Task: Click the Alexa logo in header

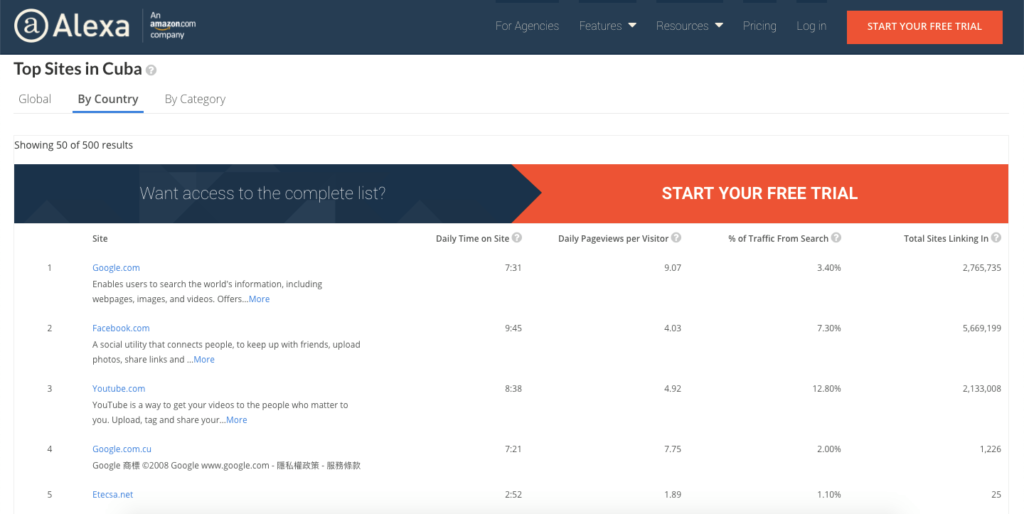Action: [72, 27]
